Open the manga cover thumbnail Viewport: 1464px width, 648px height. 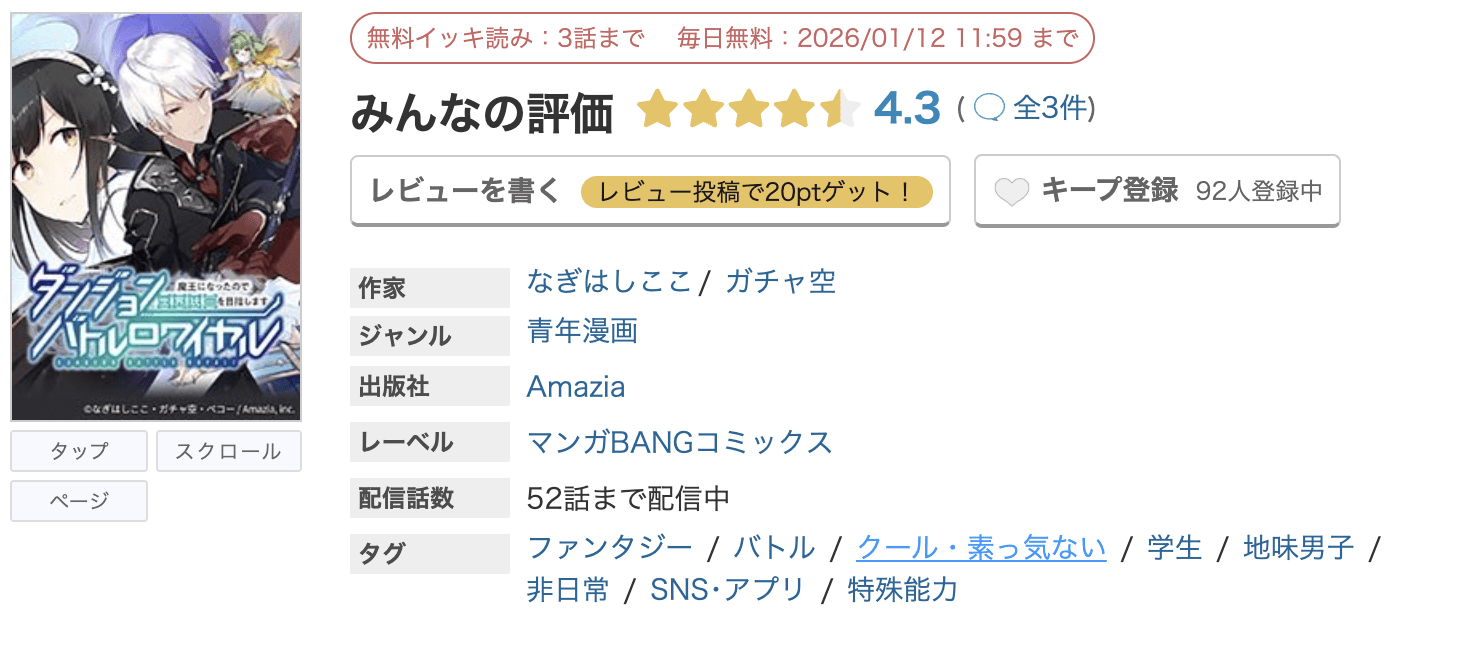[156, 216]
